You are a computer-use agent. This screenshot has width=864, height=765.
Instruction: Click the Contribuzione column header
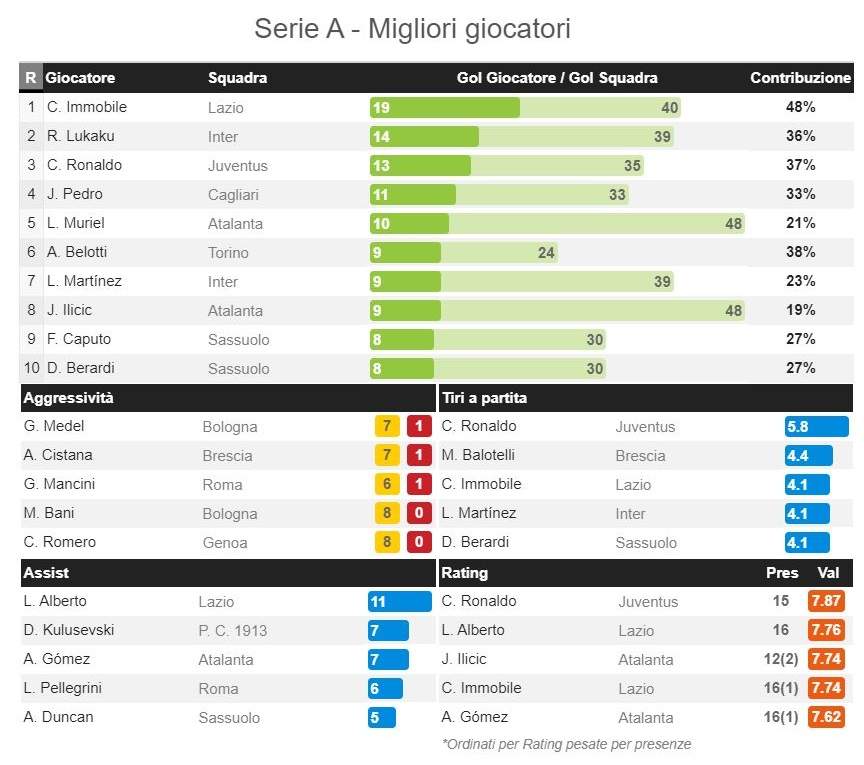800,78
